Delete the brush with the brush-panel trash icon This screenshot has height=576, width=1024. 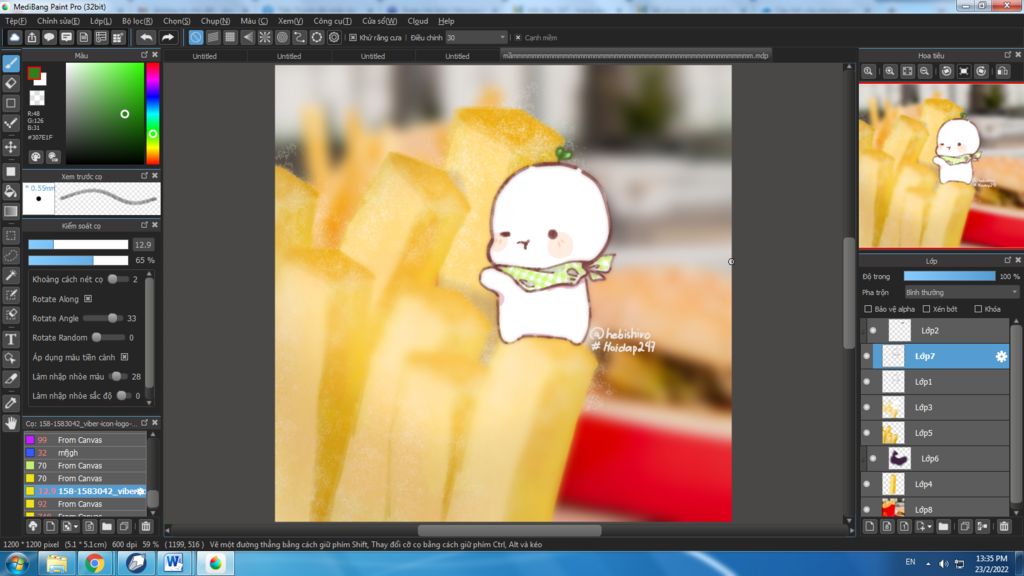(x=146, y=526)
